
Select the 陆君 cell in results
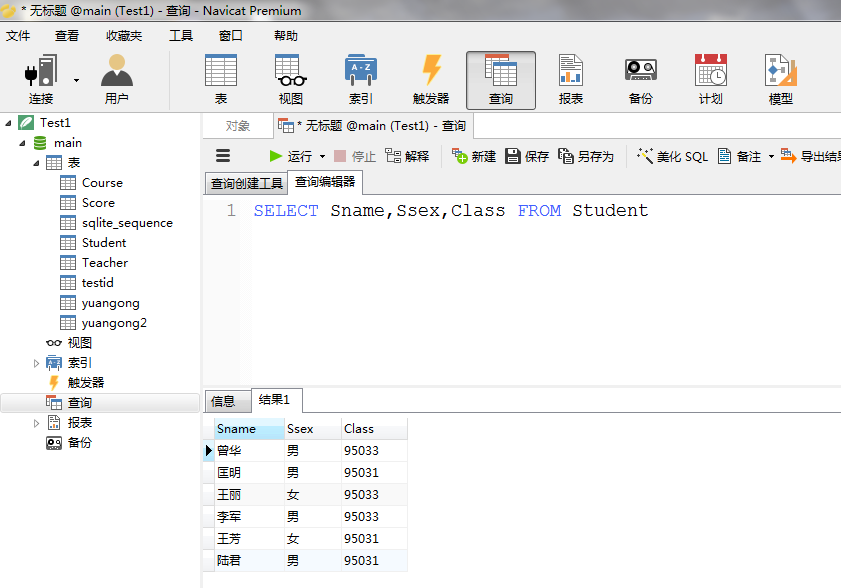(249, 561)
